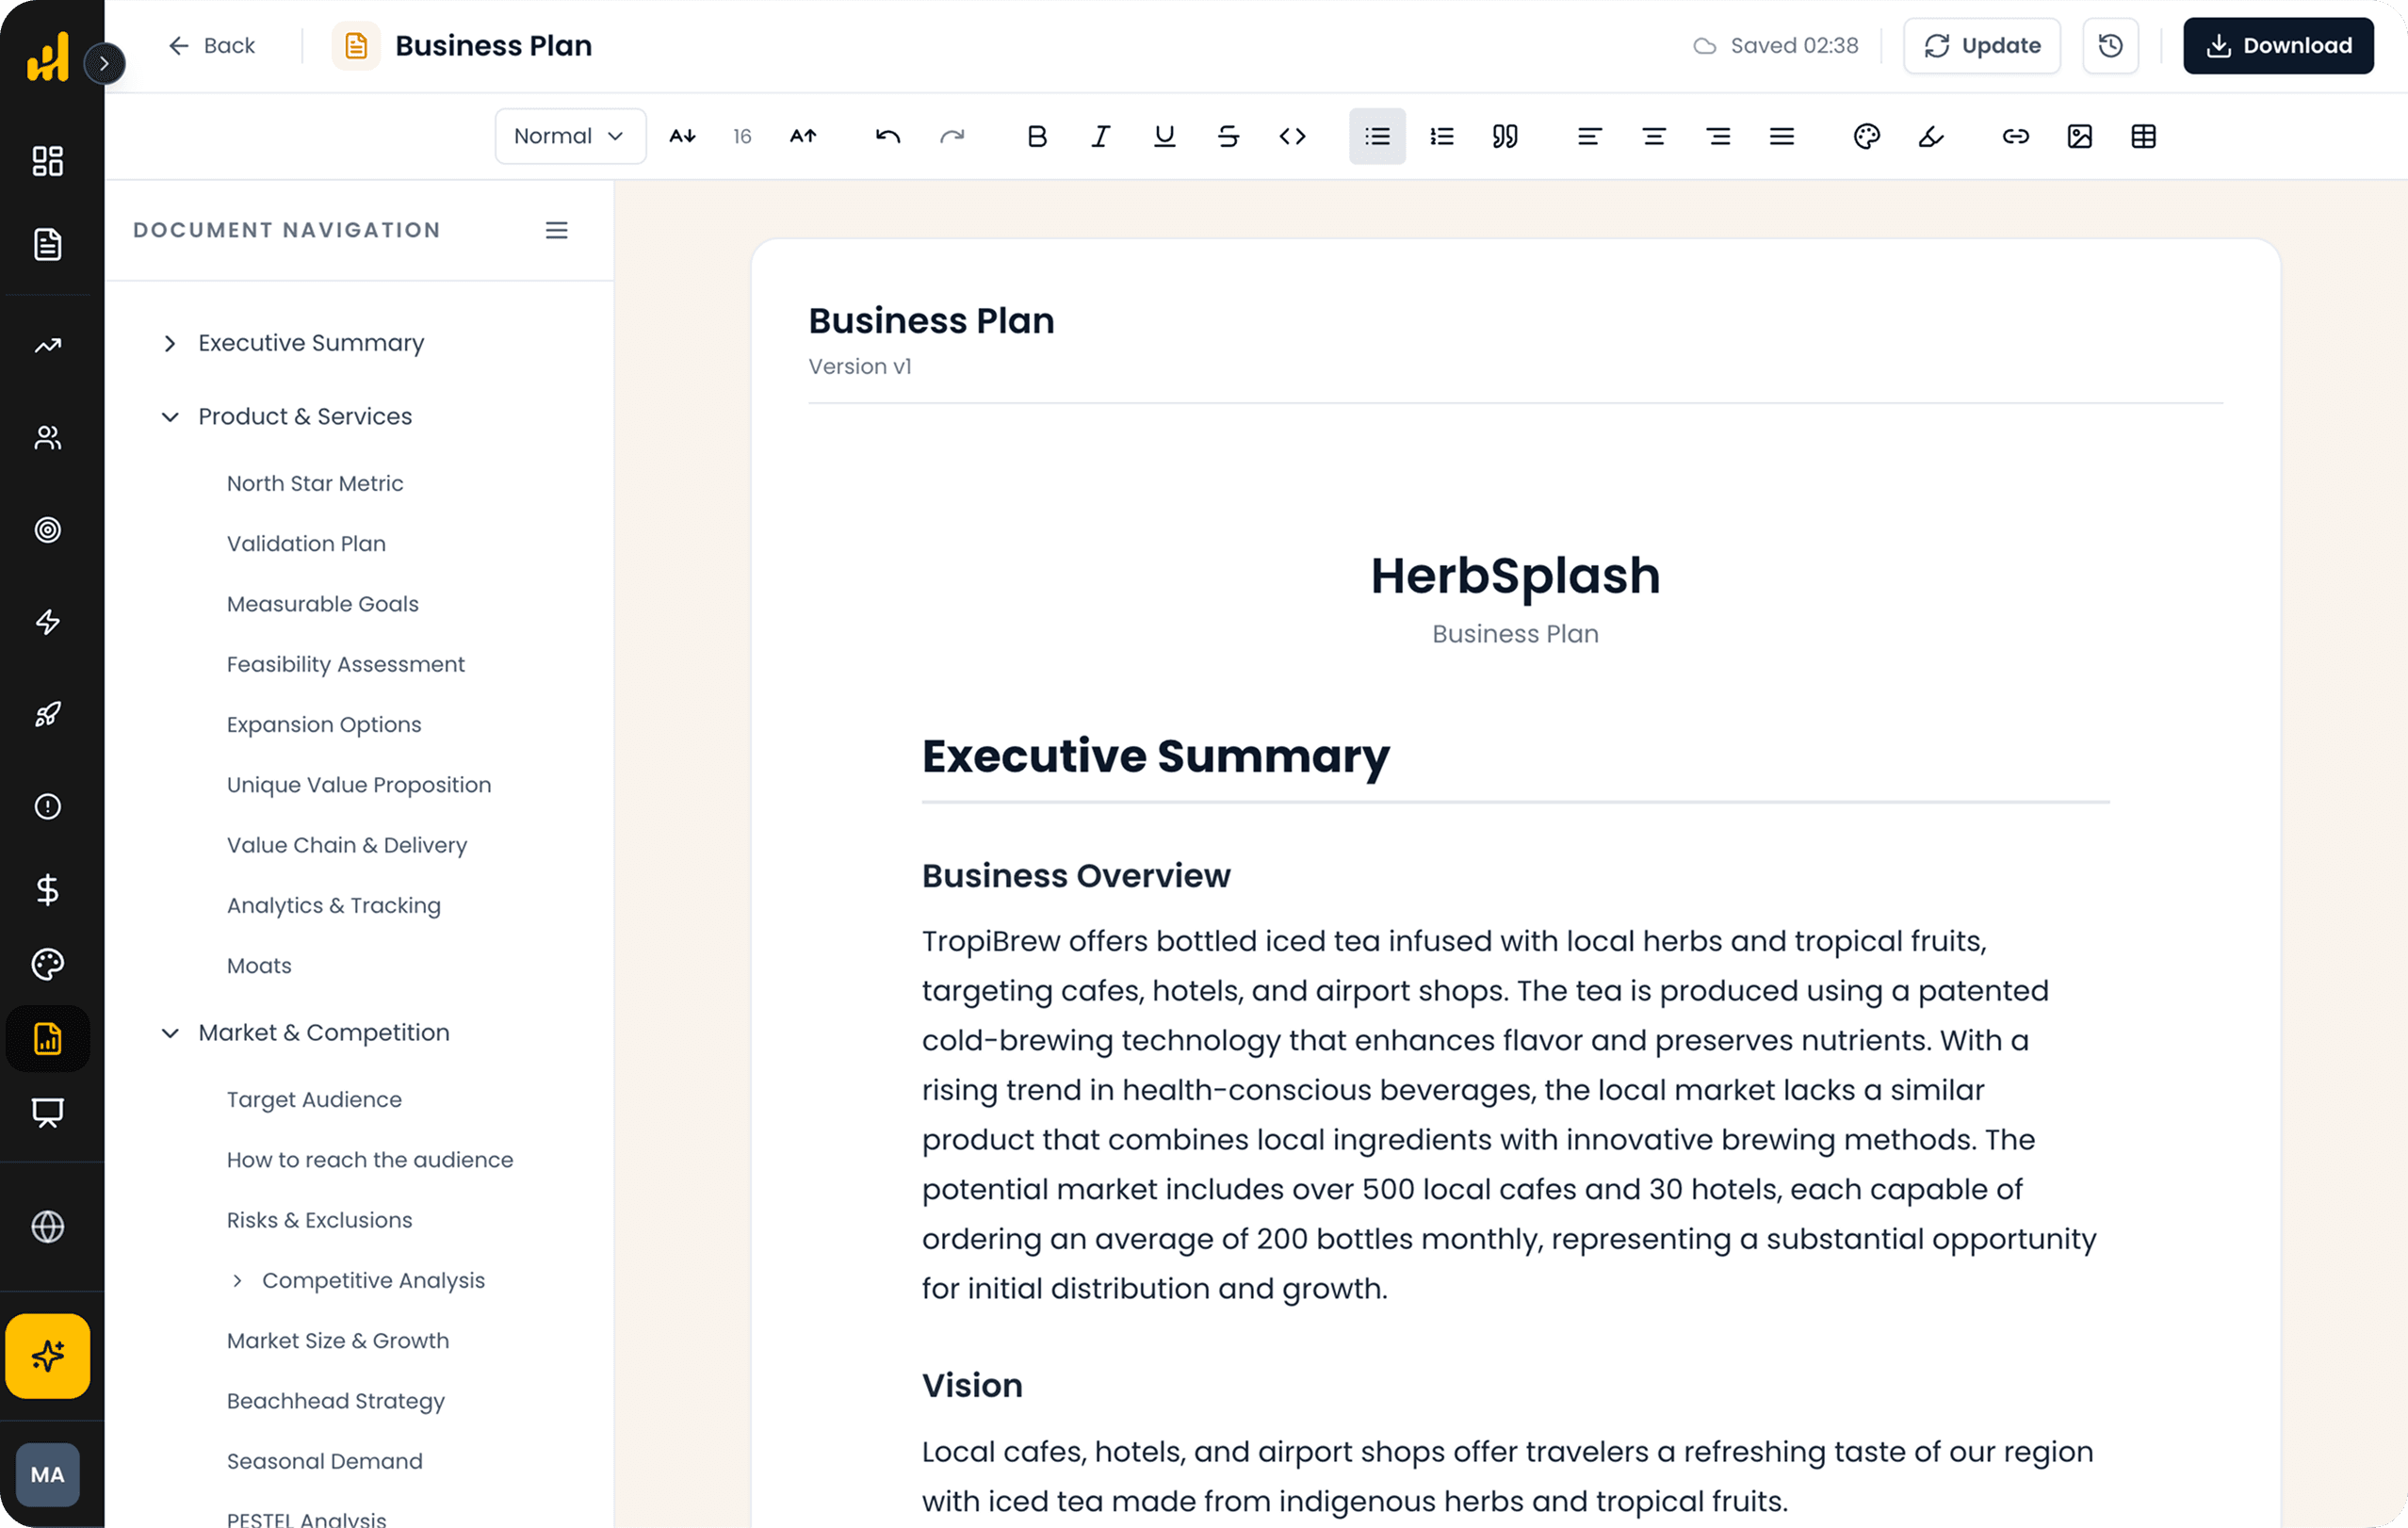Toggle italic formatting

[x=1100, y=136]
